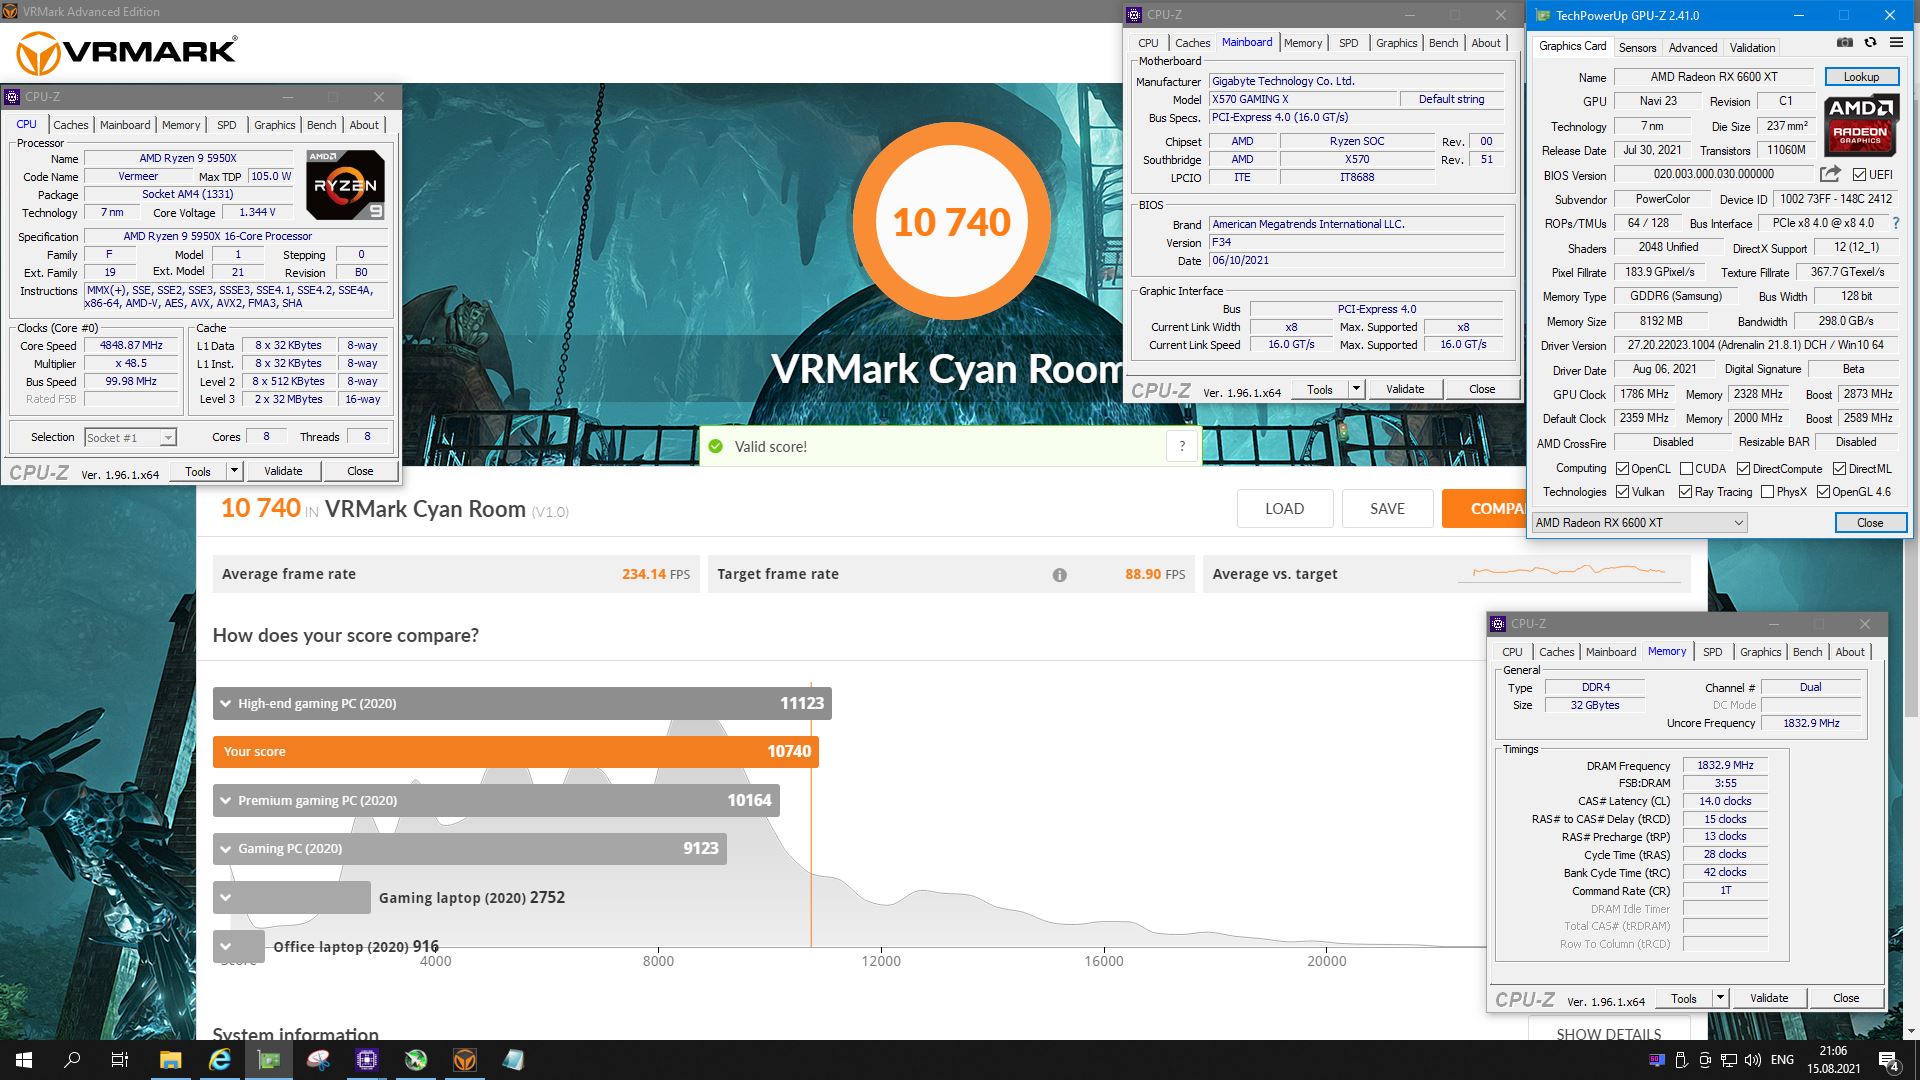Toggle the CUDA checkbox

pos(1686,468)
